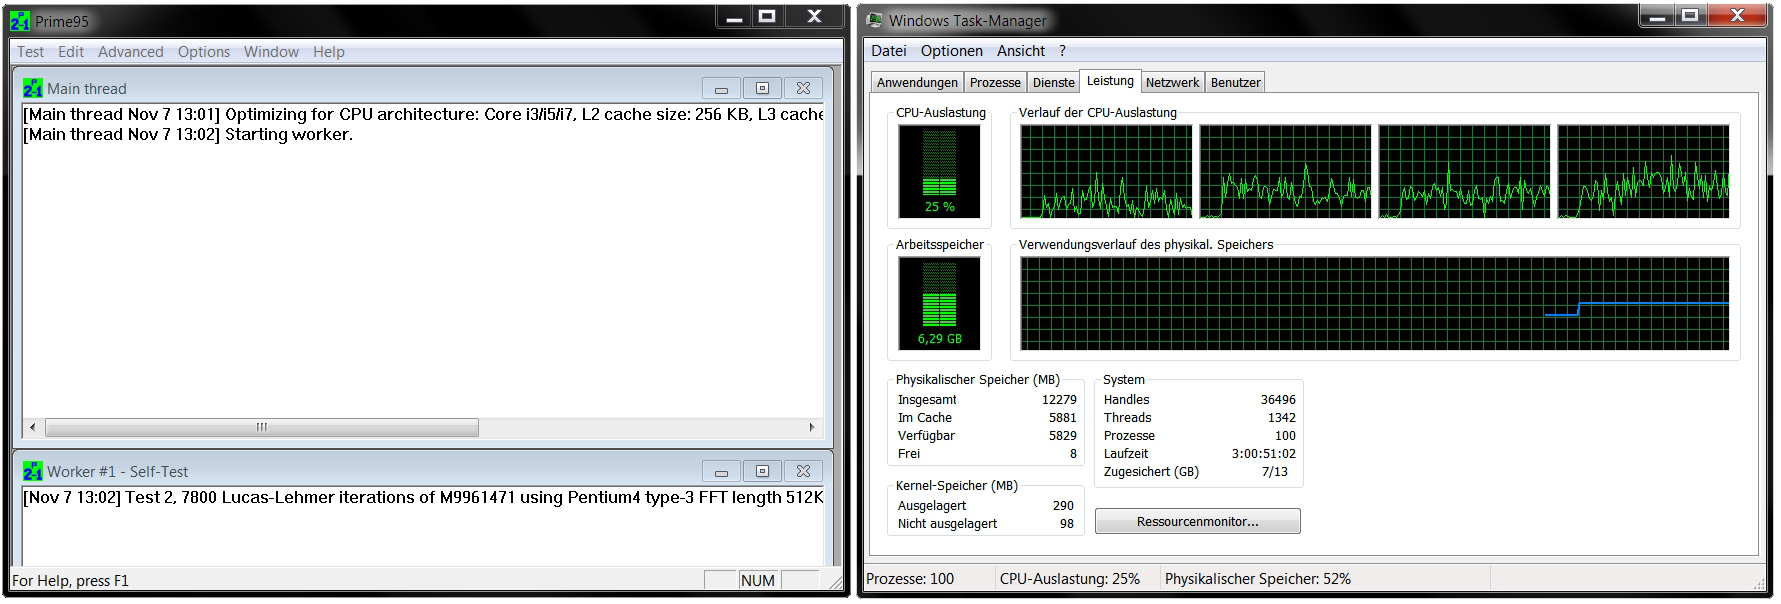Viewport: 1781px width, 604px height.
Task: Click the Insgesamt value 12279
Action: (1059, 400)
